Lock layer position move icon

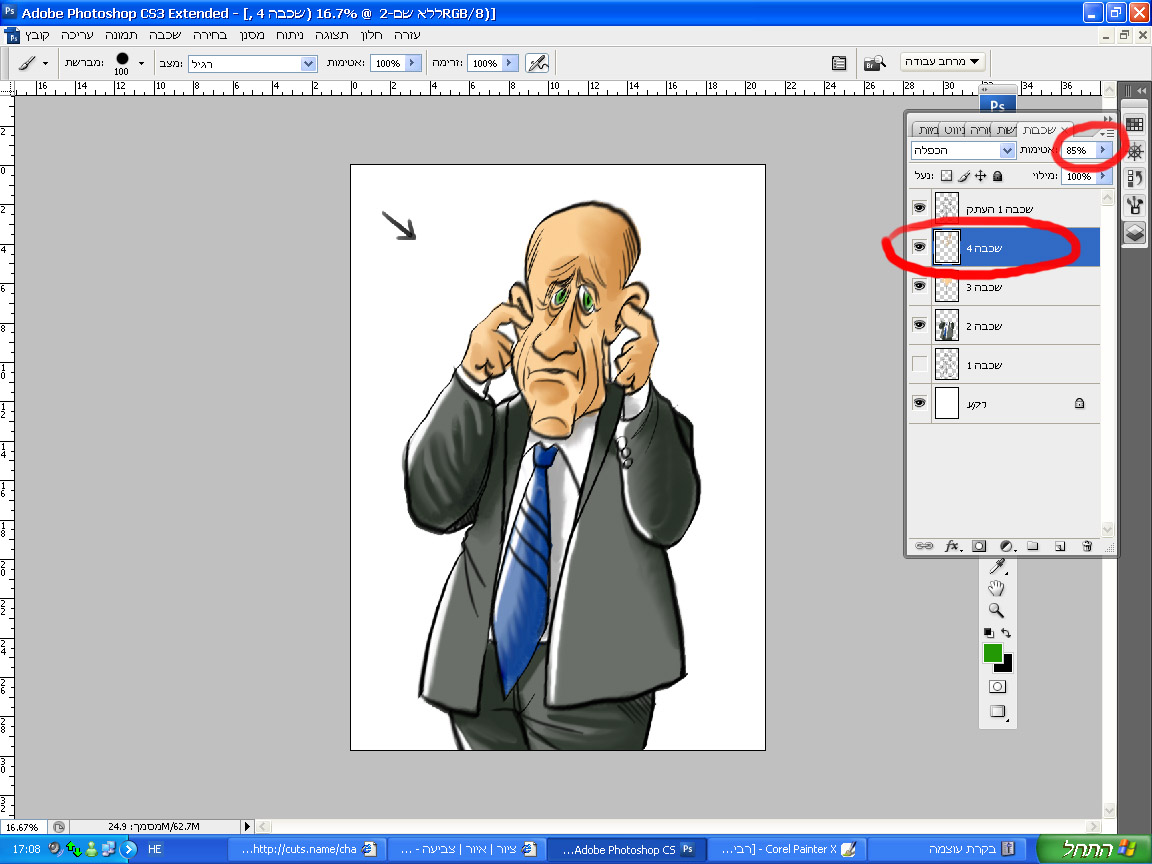click(x=980, y=176)
